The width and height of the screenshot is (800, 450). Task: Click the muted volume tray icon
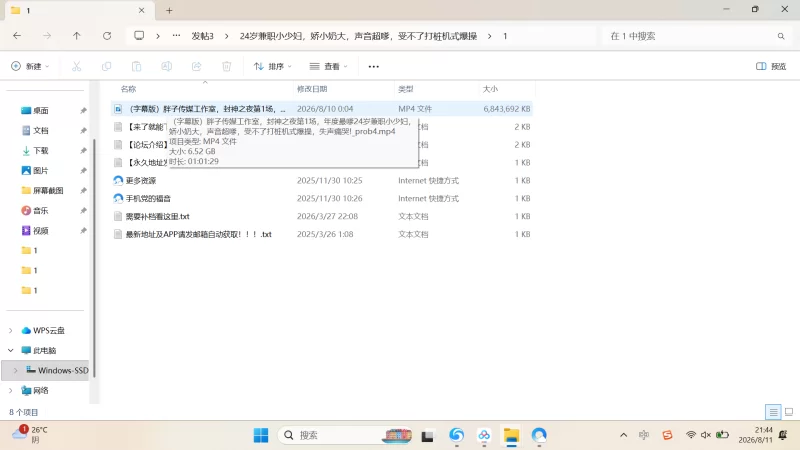tap(706, 435)
